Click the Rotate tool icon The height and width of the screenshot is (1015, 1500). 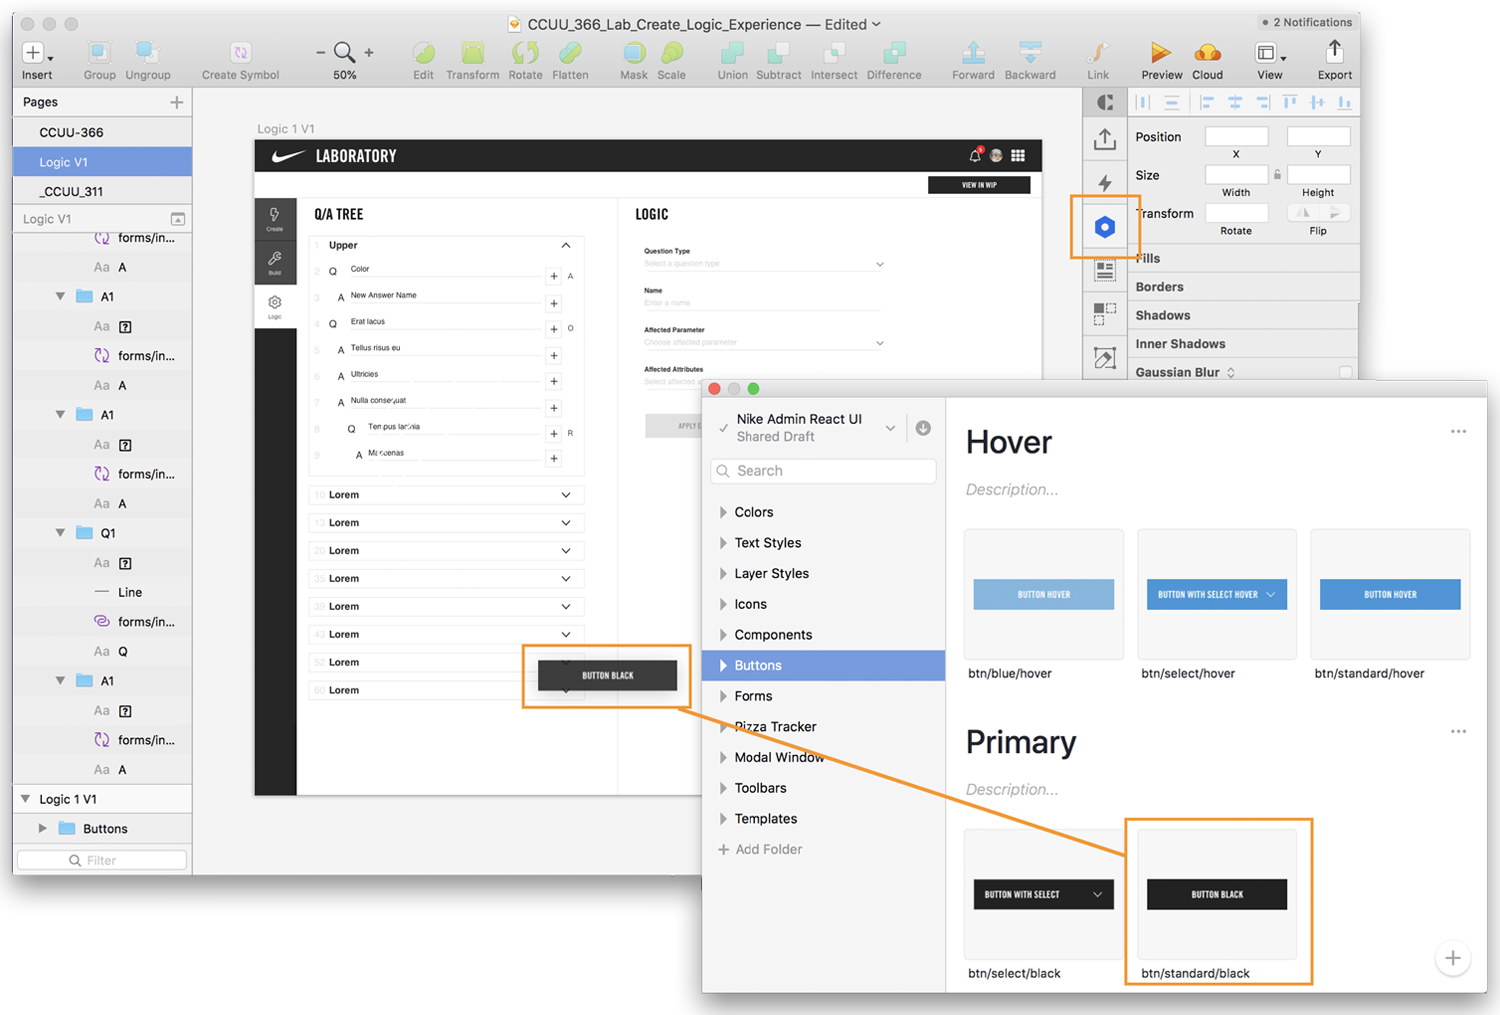(x=525, y=53)
